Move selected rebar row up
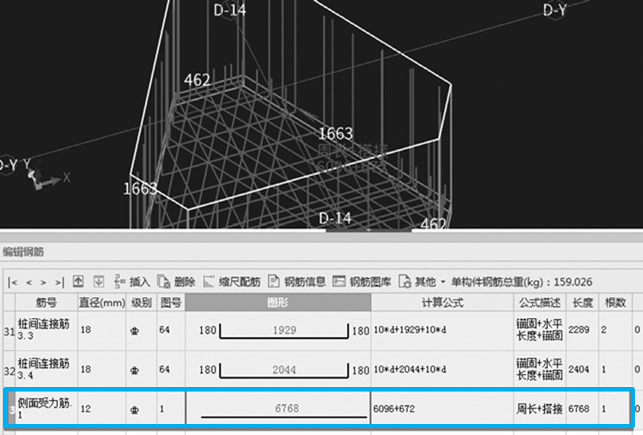The image size is (643, 435). [78, 282]
